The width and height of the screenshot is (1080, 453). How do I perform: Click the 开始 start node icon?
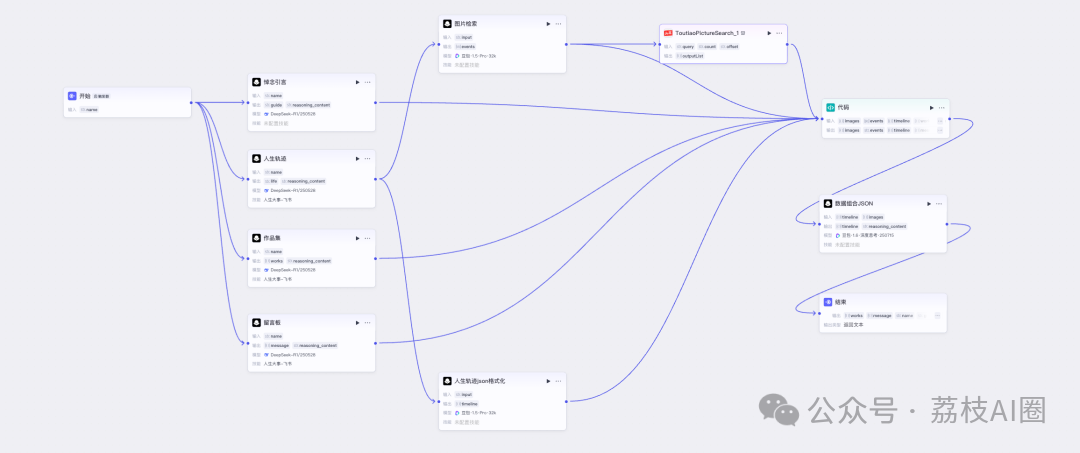coord(72,96)
